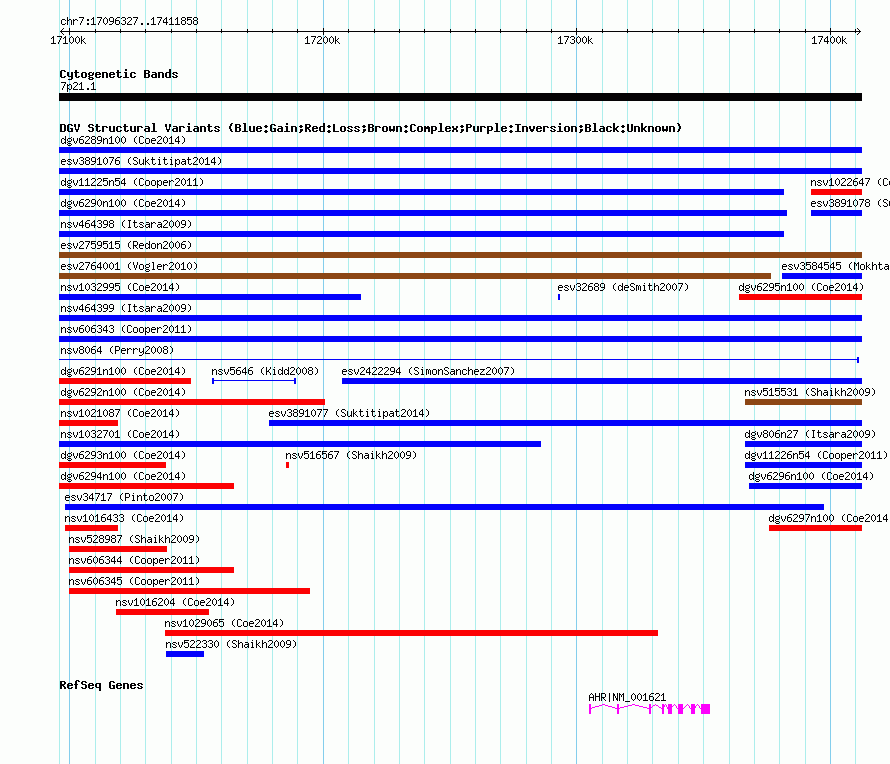The width and height of the screenshot is (890, 764).
Task: Open the dgv11225n54 (Cooper2011) variant label
Action: [x=132, y=182]
